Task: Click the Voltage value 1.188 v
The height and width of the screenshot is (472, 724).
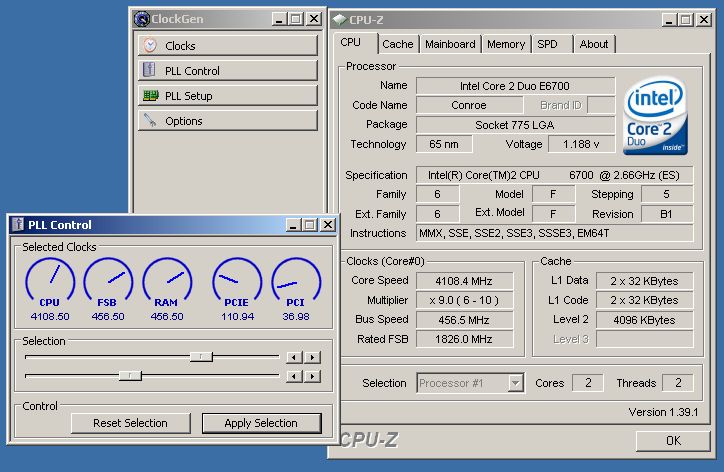Action: click(582, 144)
